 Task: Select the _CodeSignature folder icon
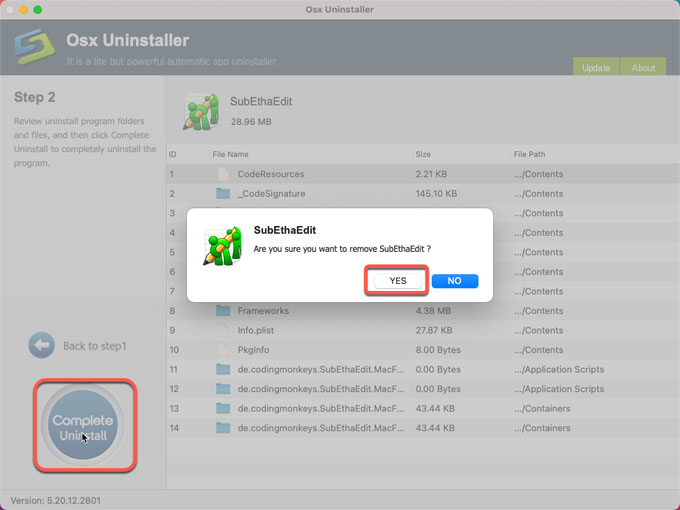click(223, 193)
